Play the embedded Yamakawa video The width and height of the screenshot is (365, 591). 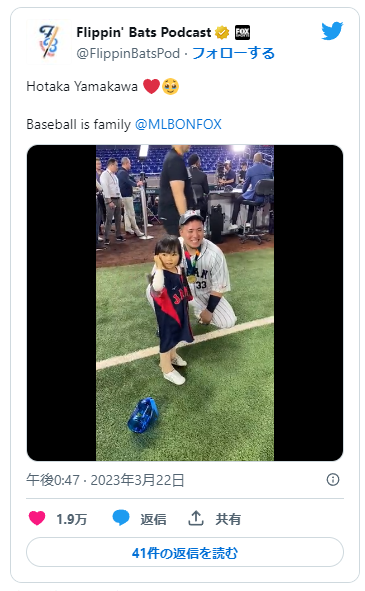[x=185, y=303]
